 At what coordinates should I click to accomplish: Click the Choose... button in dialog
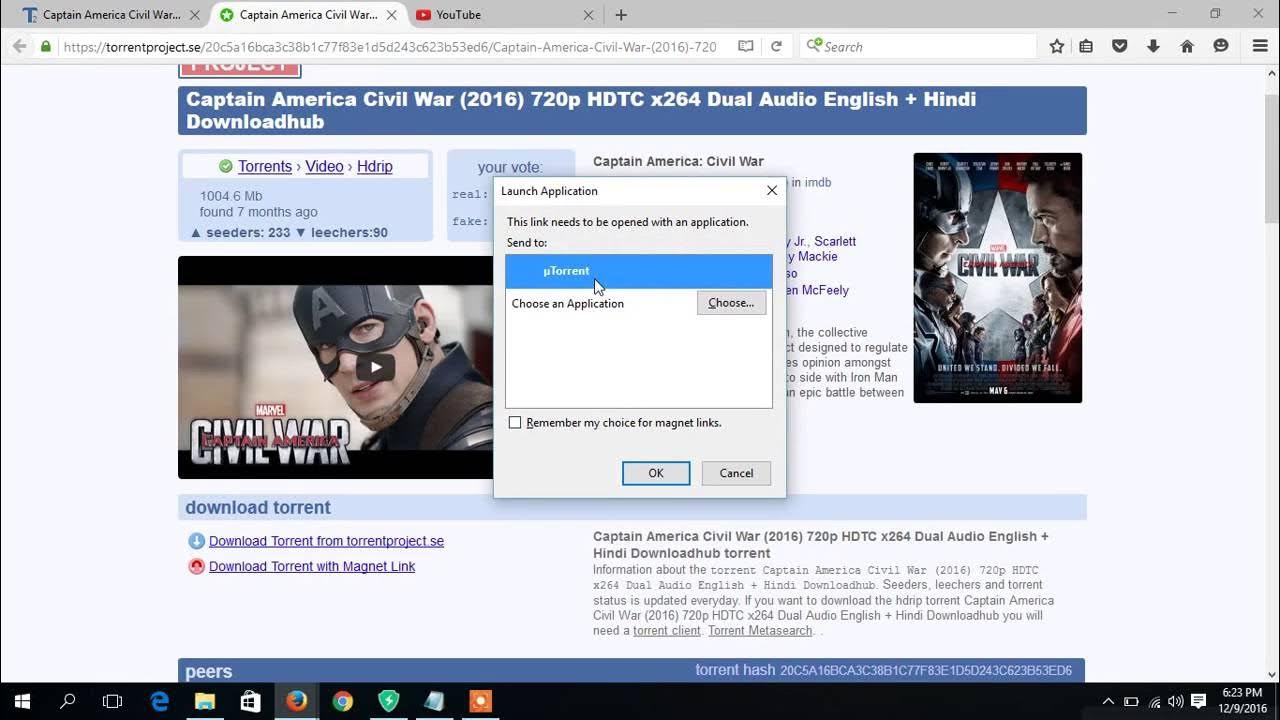click(731, 303)
